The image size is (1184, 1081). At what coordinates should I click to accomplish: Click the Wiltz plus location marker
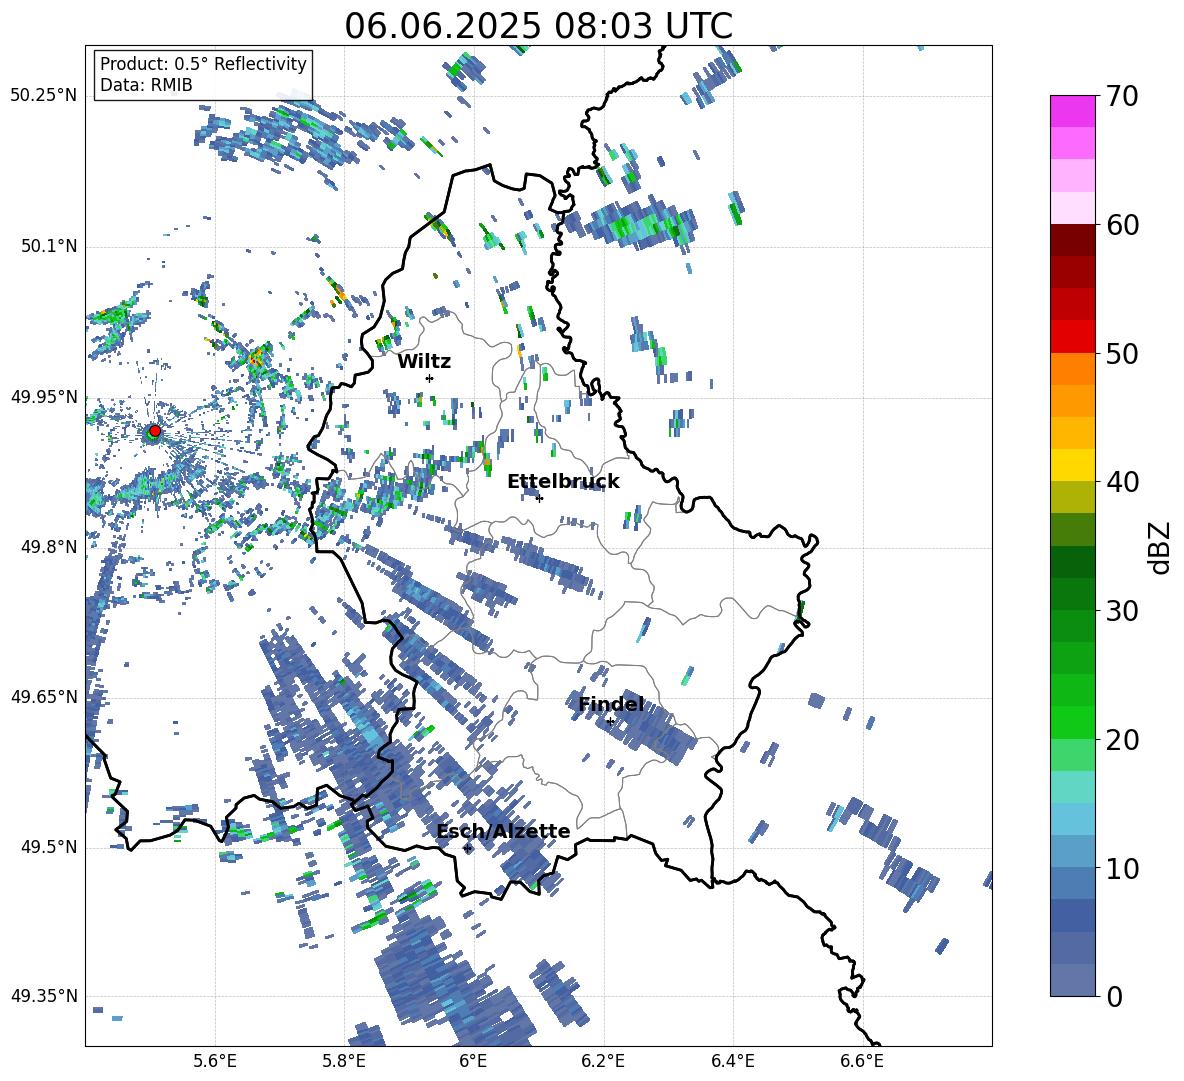pos(430,378)
